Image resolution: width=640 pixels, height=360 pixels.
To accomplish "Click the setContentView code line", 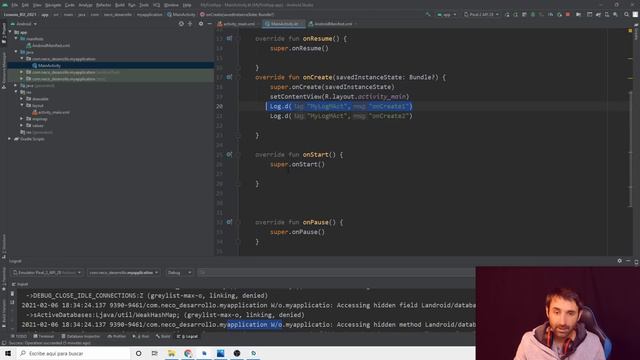I will click(340, 96).
